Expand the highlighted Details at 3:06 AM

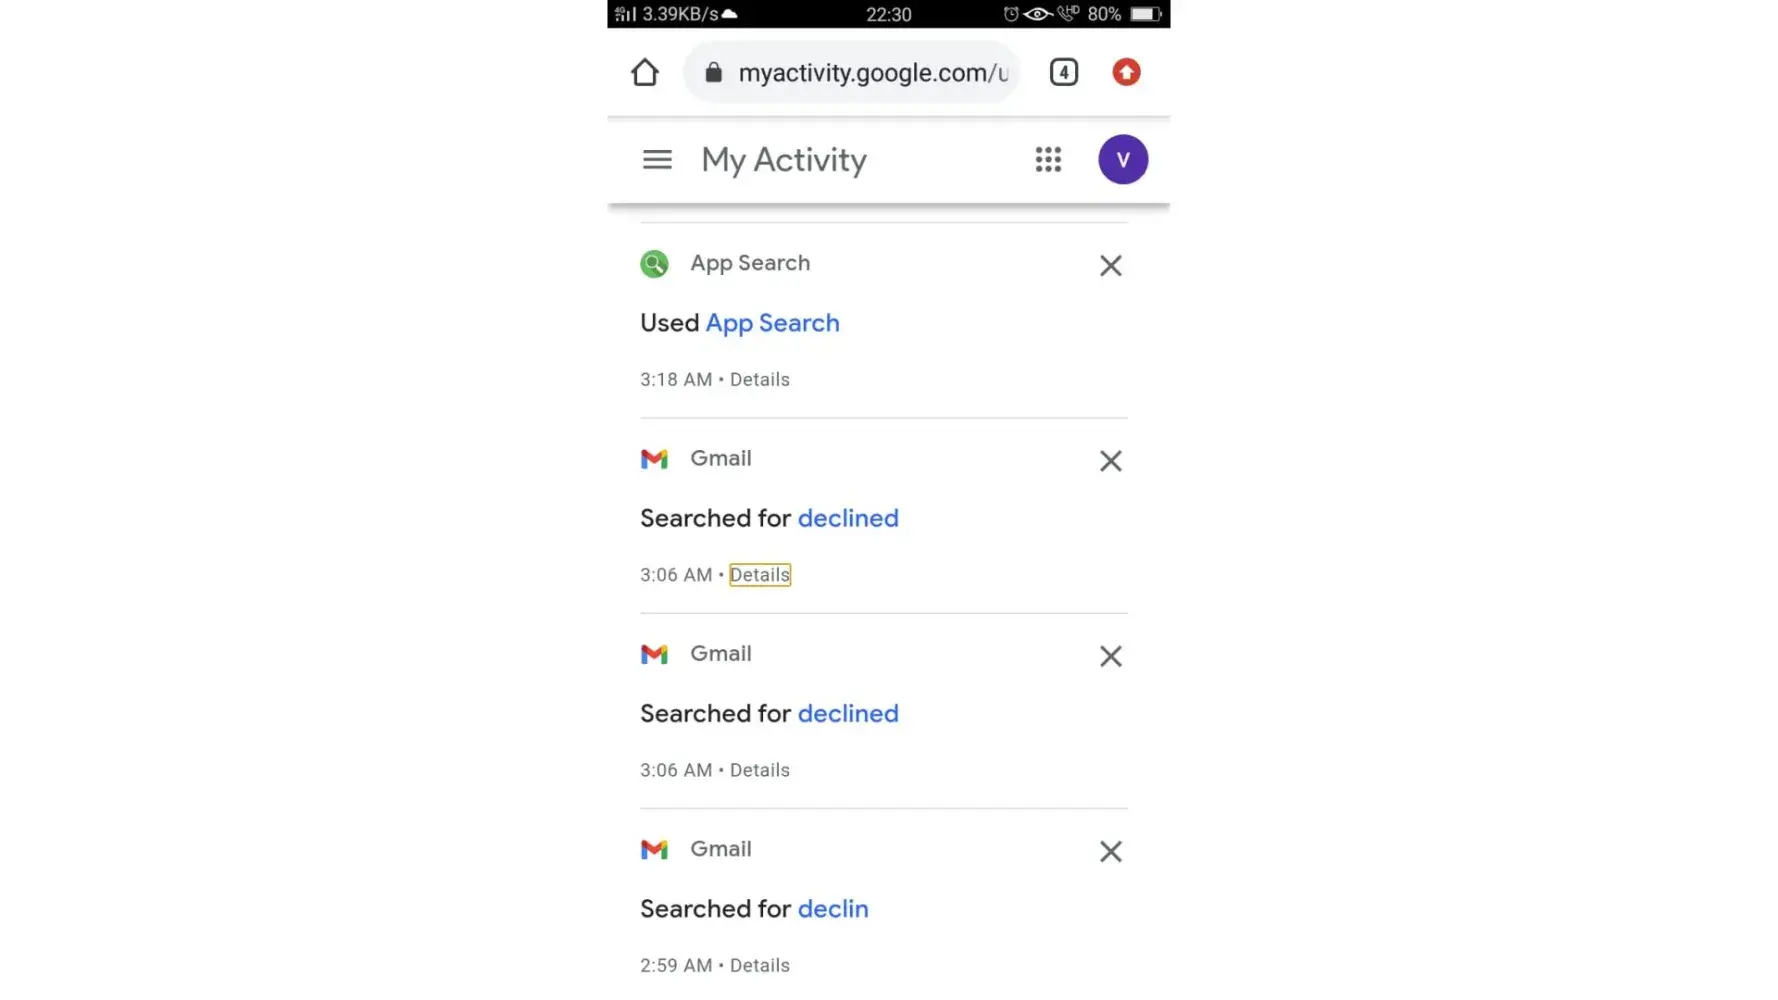tap(759, 575)
